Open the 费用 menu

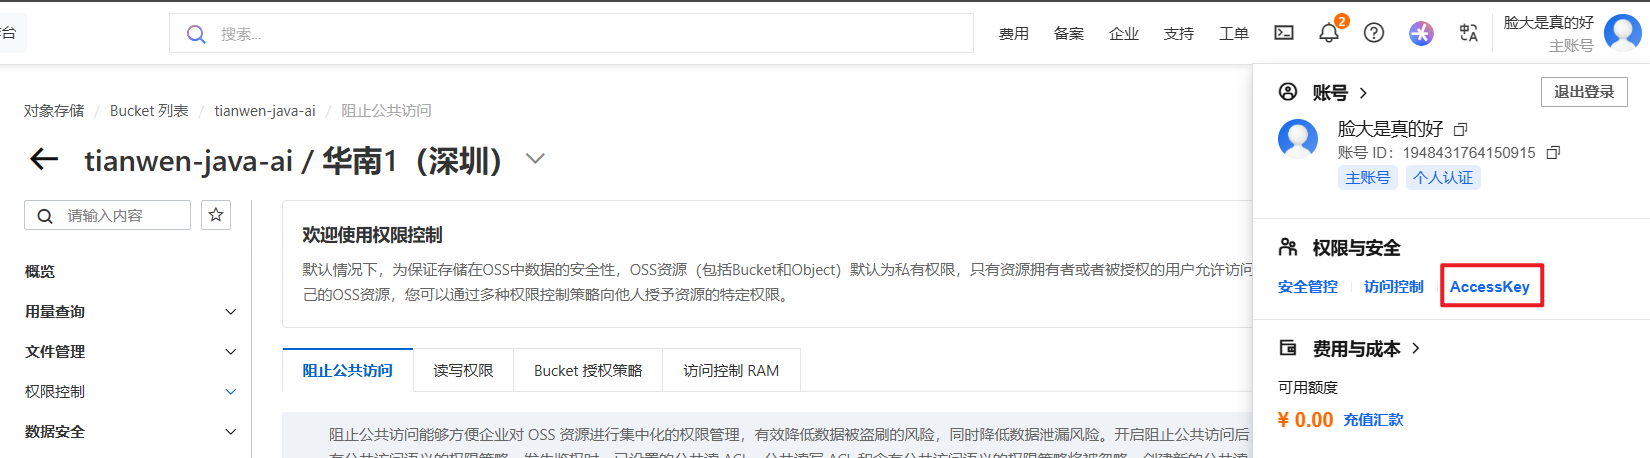click(x=1014, y=34)
